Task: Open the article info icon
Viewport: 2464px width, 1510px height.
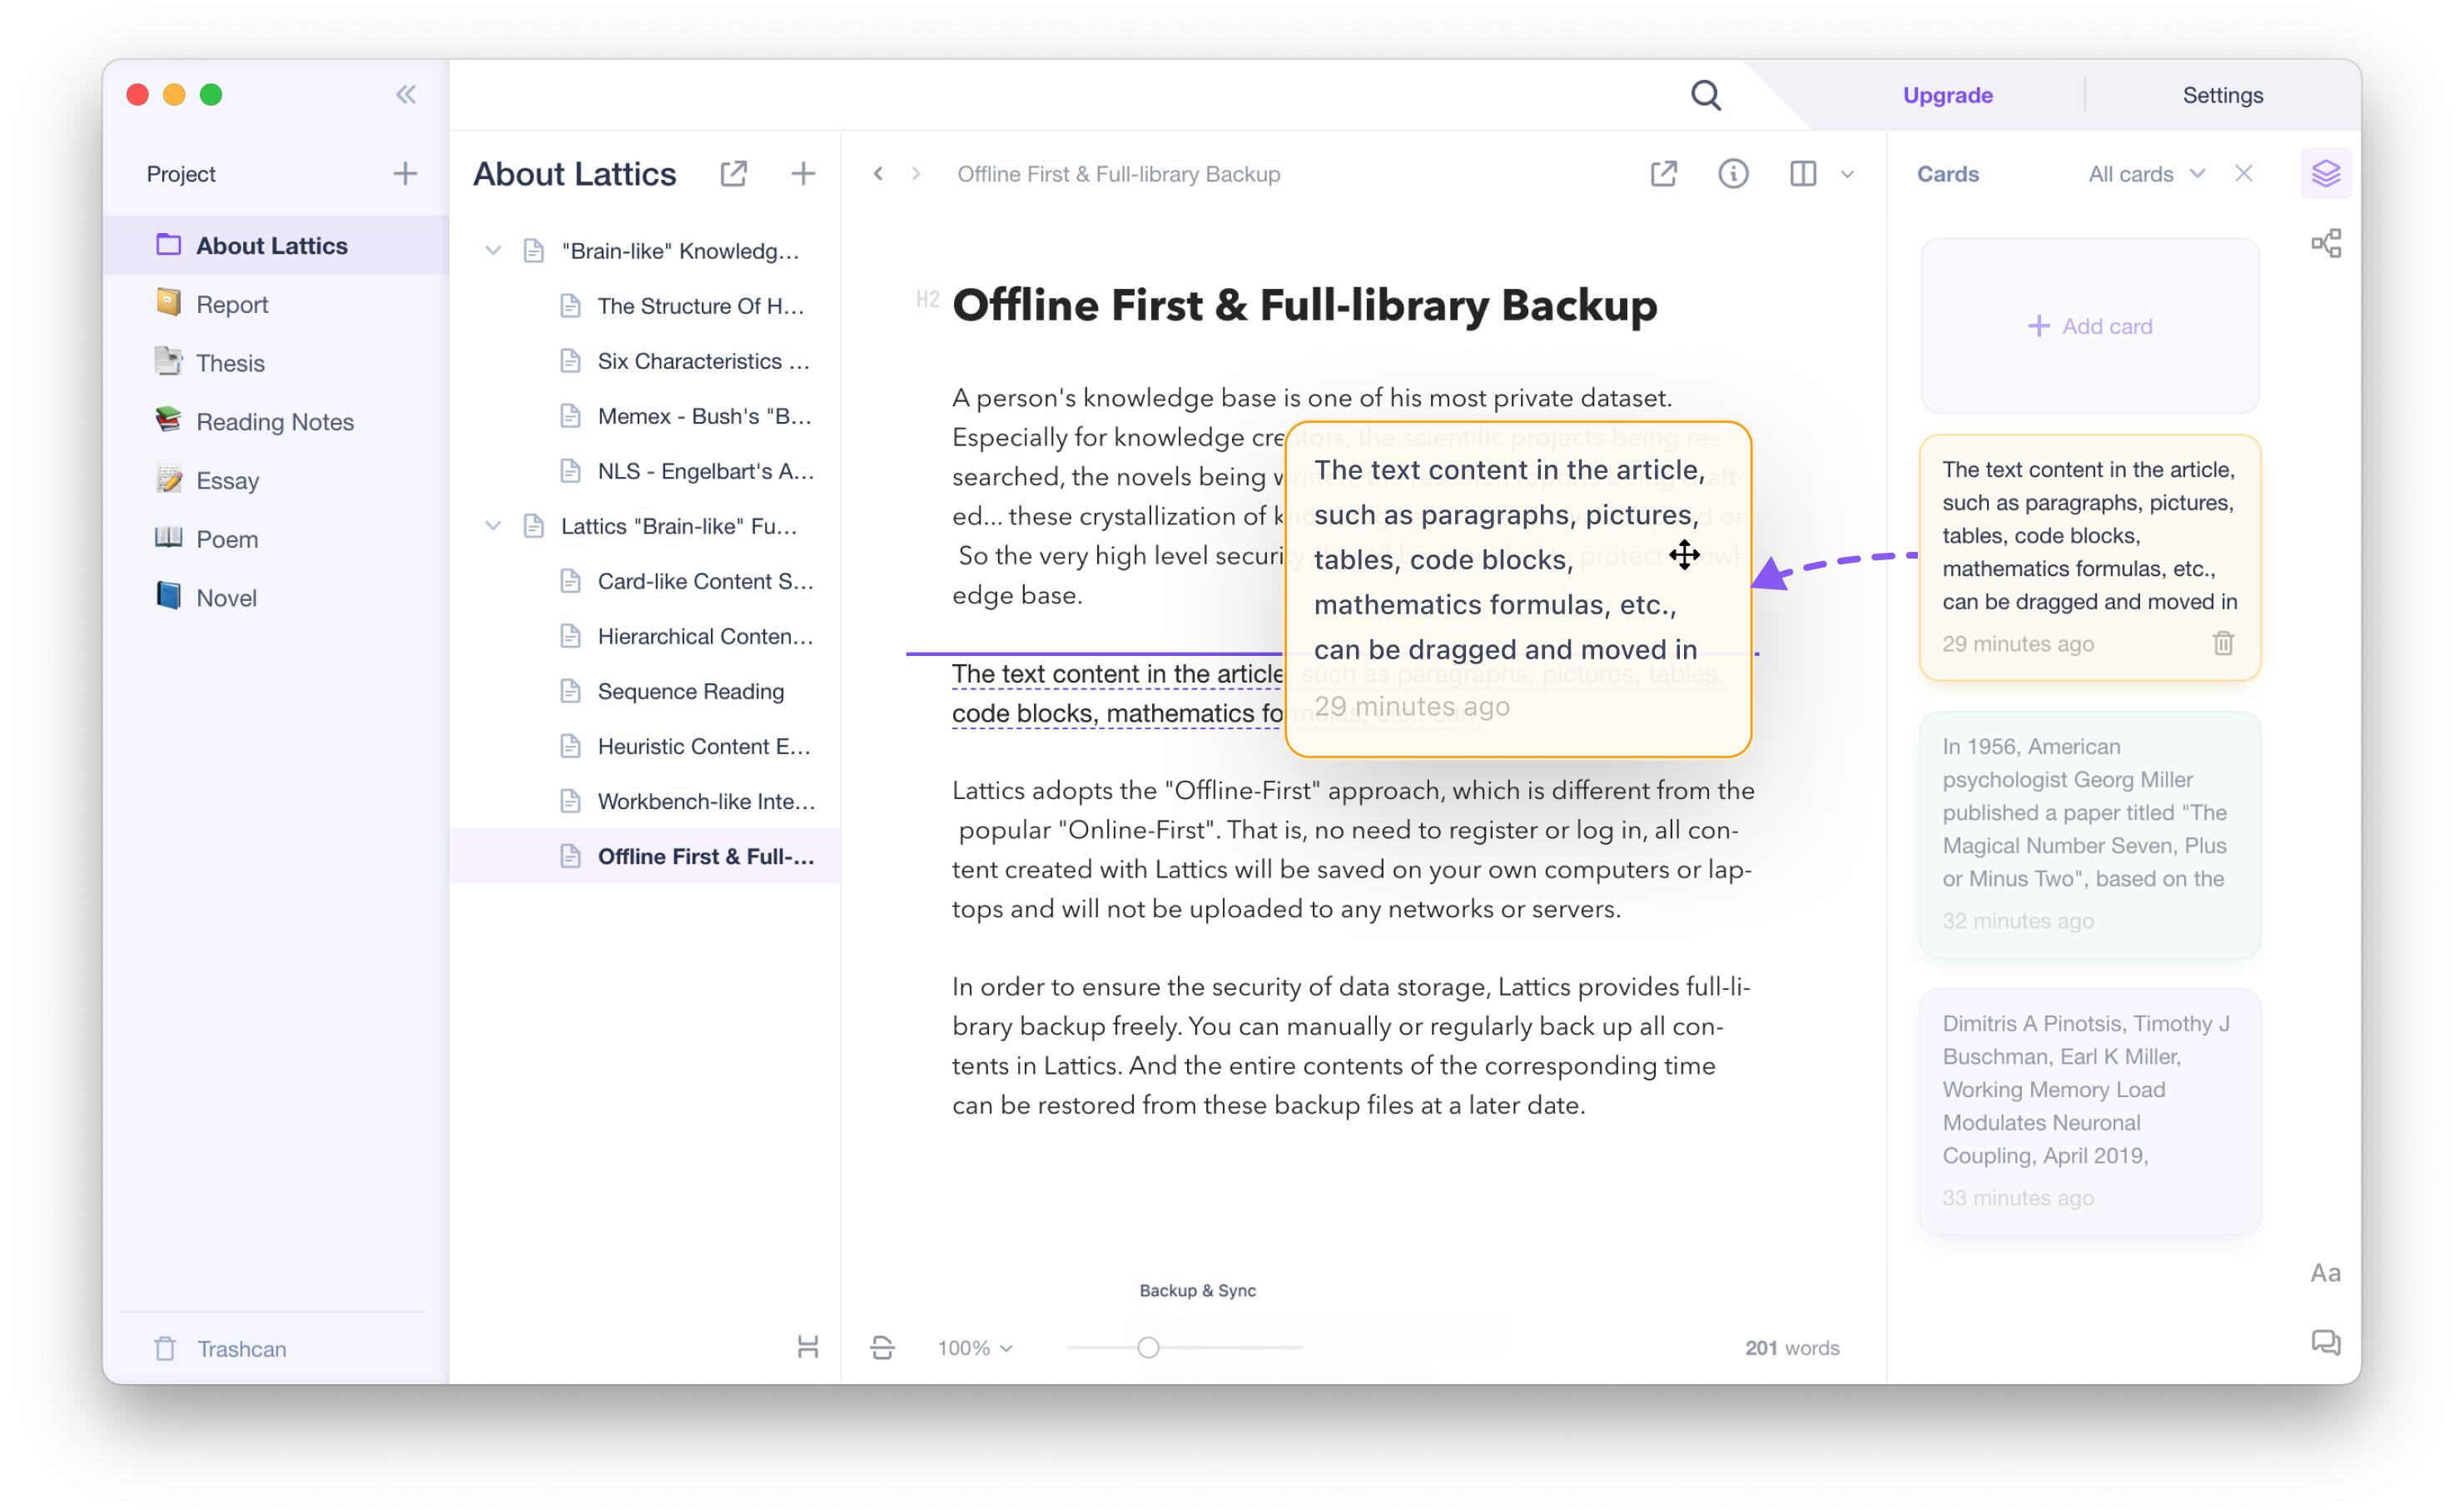Action: point(1733,174)
